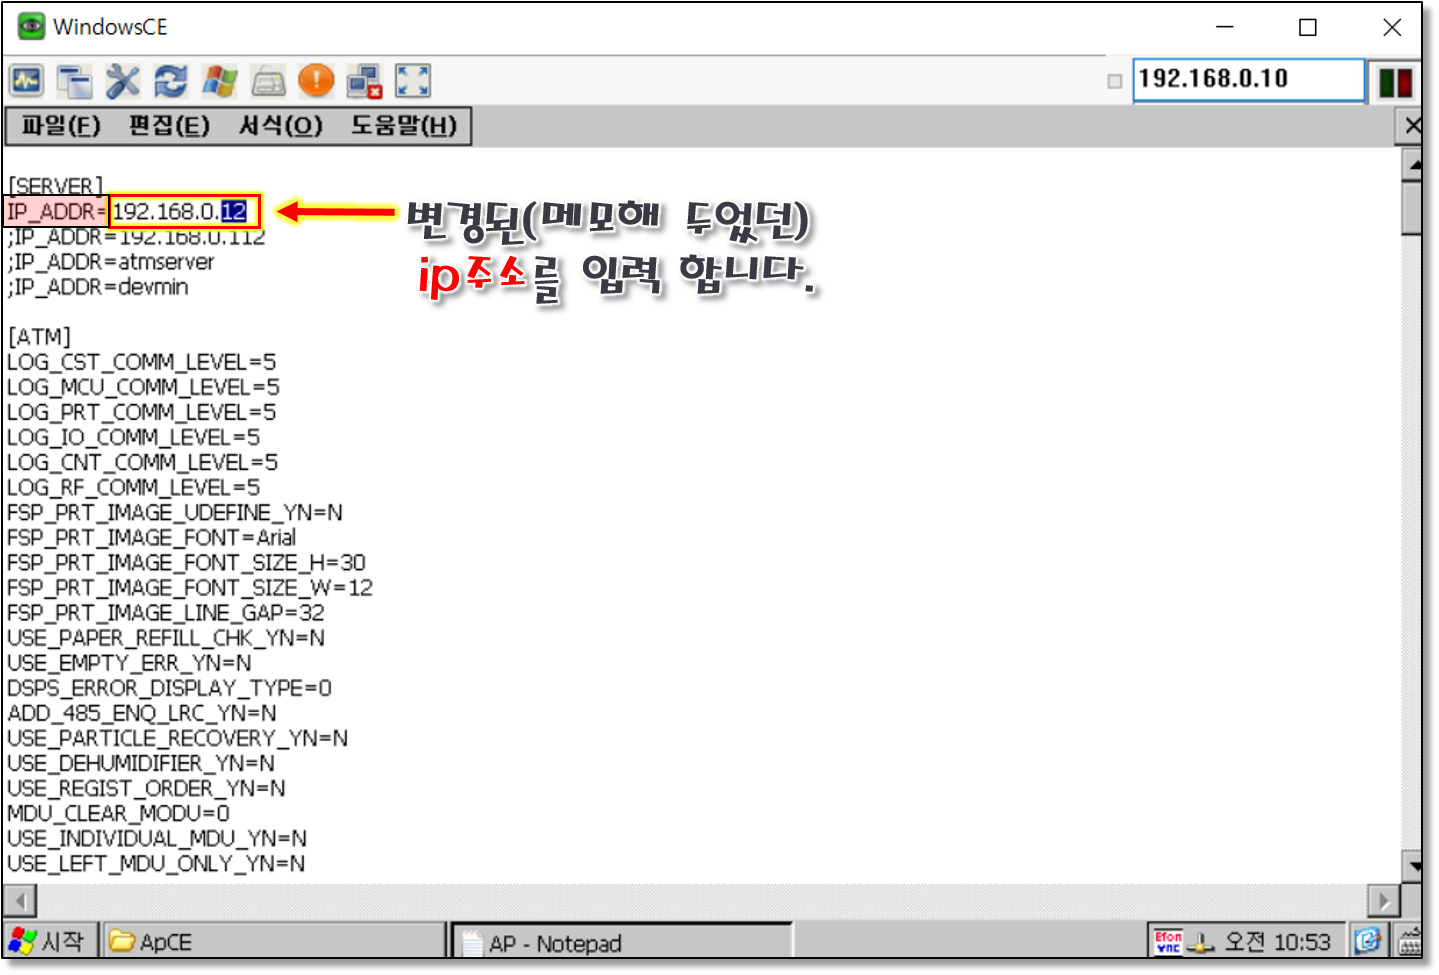Screen dimensions: 1439x975
Task: Click the 시작 Start button on taskbar
Action: [48, 942]
